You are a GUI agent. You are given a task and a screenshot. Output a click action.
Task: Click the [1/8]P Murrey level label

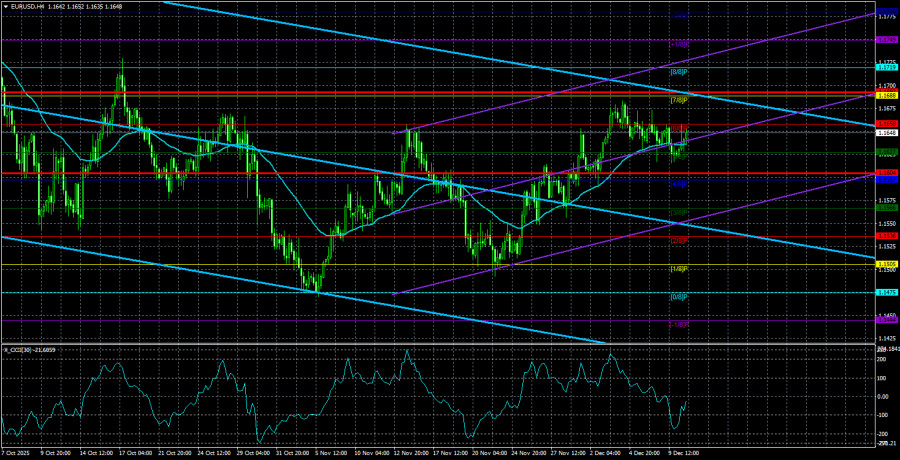tap(679, 269)
